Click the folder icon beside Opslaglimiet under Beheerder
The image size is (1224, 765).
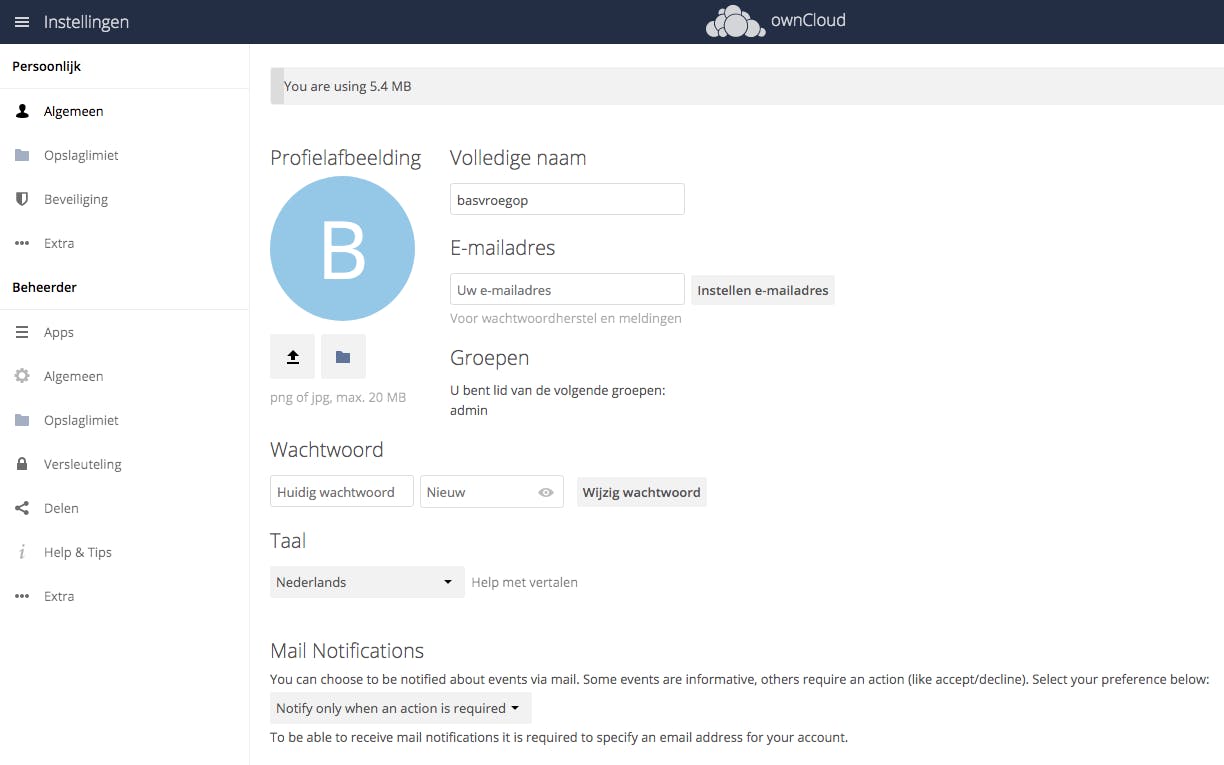coord(22,420)
